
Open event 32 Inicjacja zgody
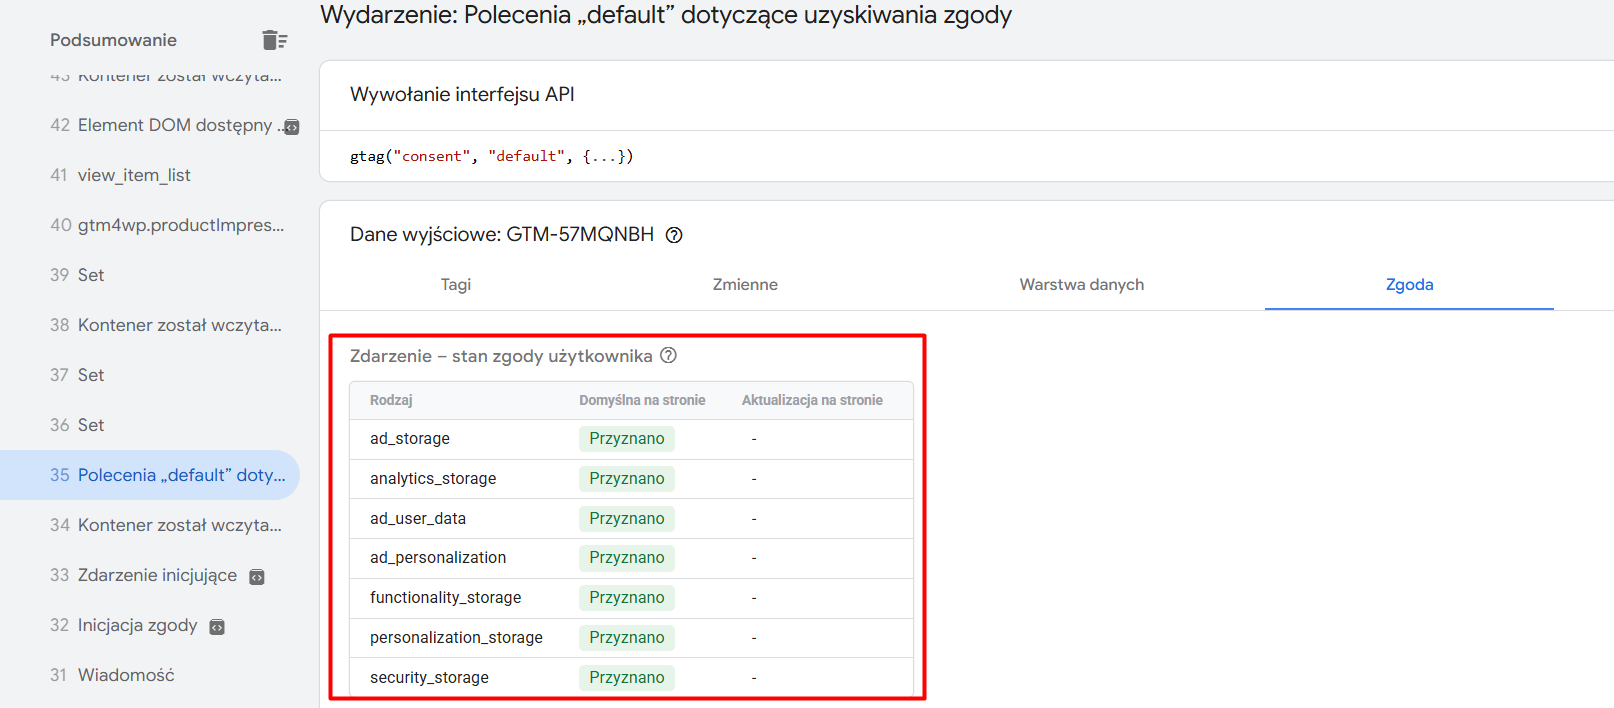pyautogui.click(x=150, y=625)
